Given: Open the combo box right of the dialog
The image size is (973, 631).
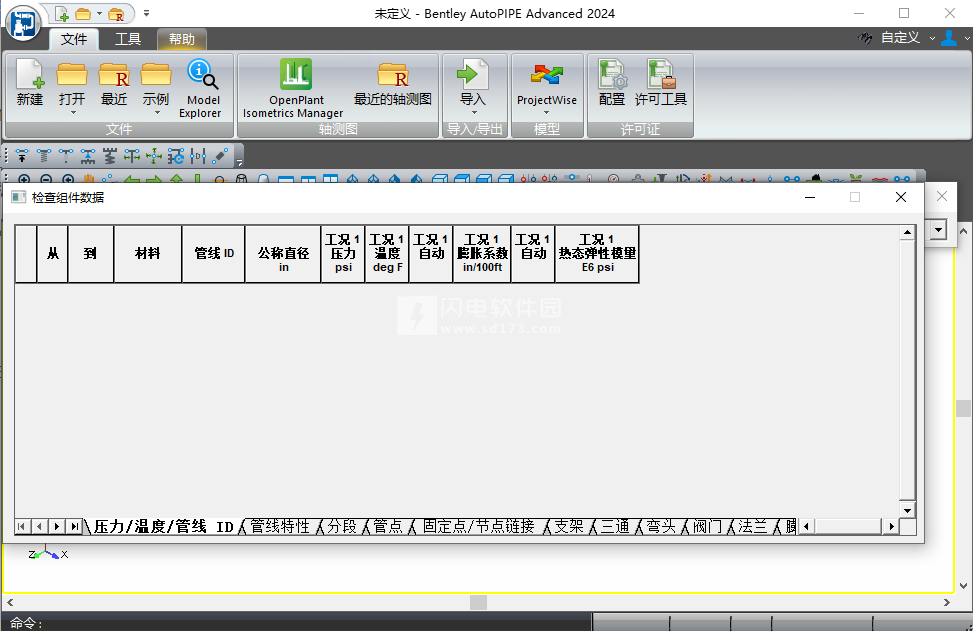Looking at the screenshot, I should 938,230.
